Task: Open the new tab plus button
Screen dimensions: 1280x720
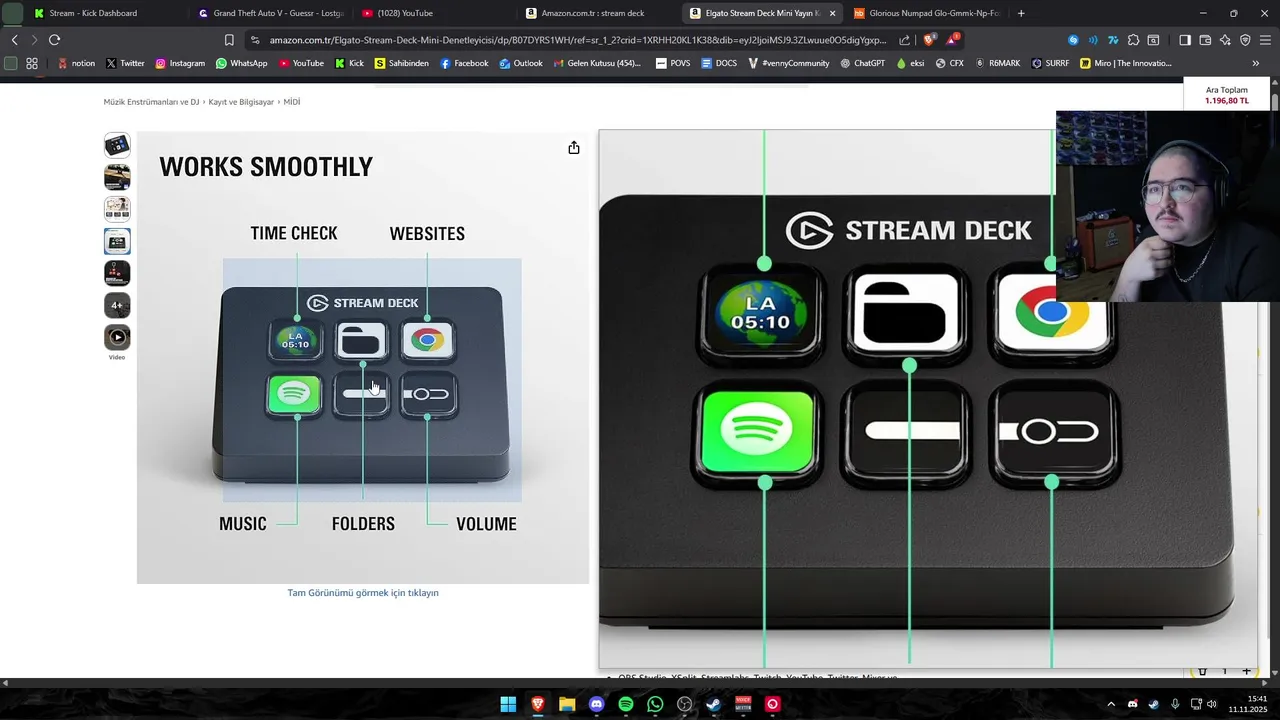Action: coord(1021,13)
